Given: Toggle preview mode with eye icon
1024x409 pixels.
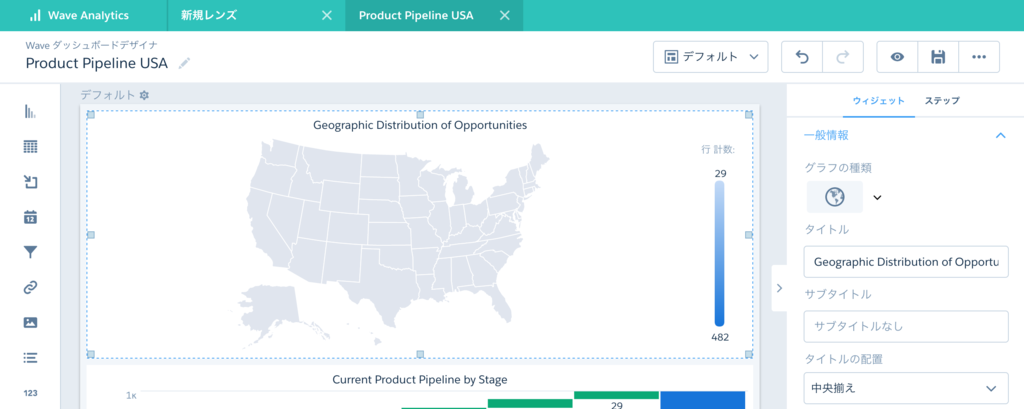Looking at the screenshot, I should 897,57.
